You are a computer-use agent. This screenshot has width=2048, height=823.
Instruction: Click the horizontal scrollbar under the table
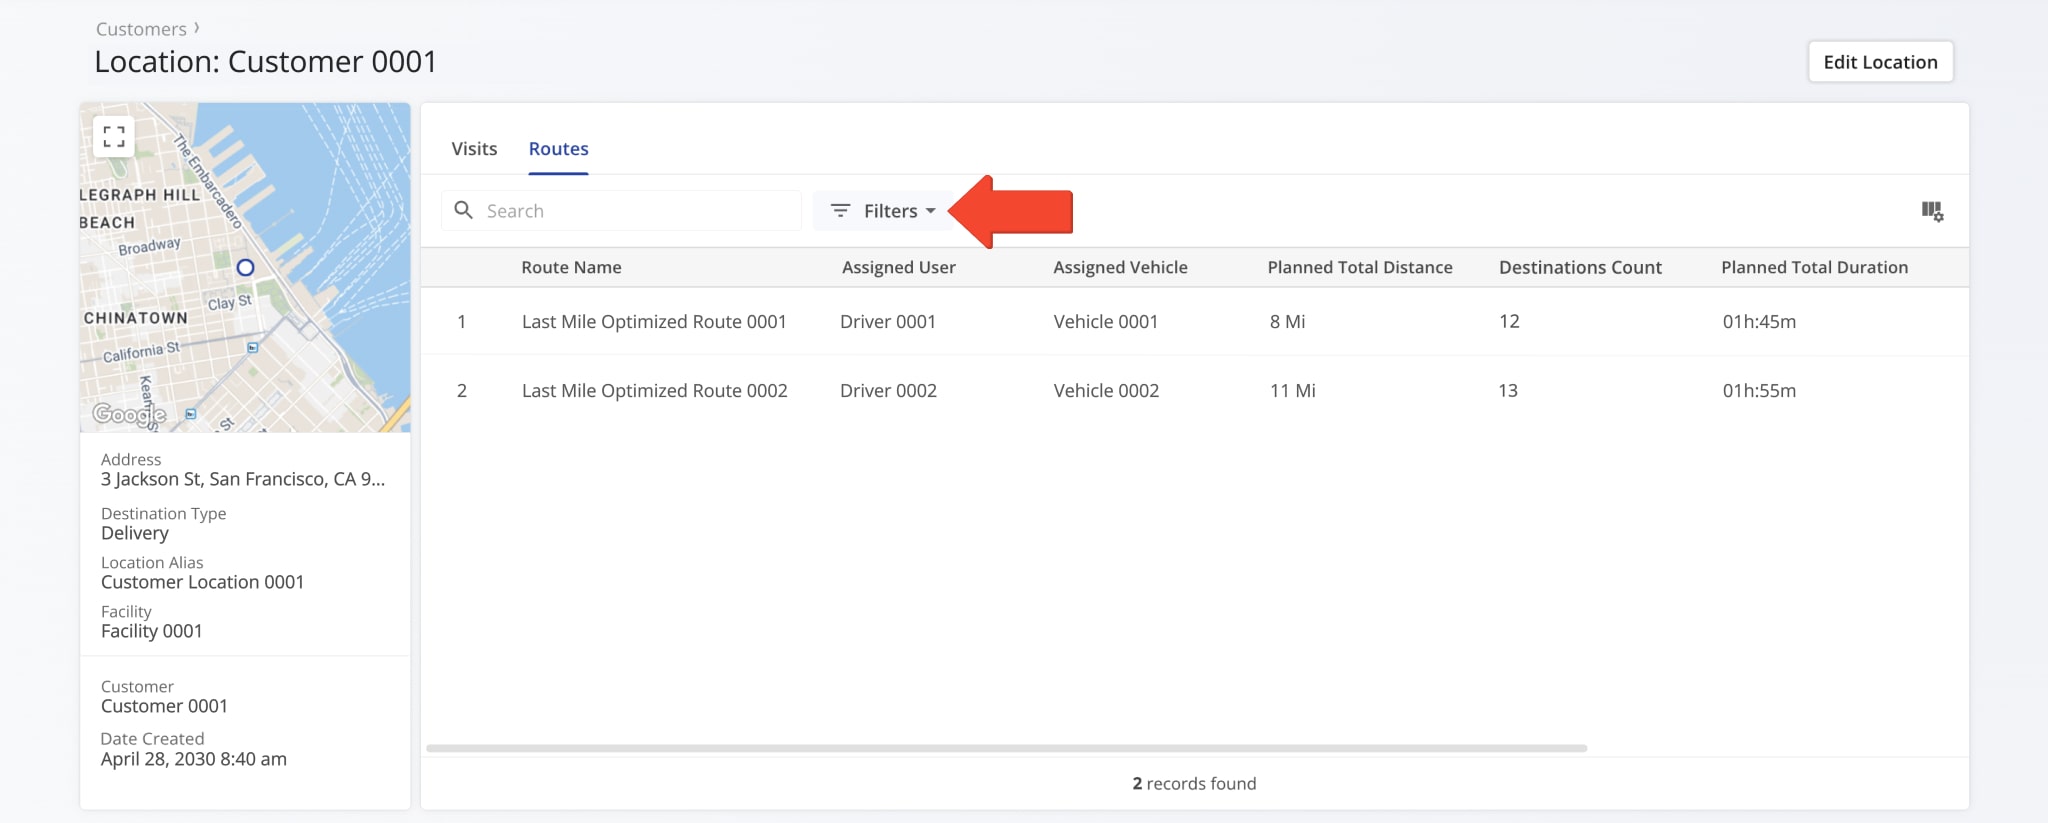(1005, 748)
